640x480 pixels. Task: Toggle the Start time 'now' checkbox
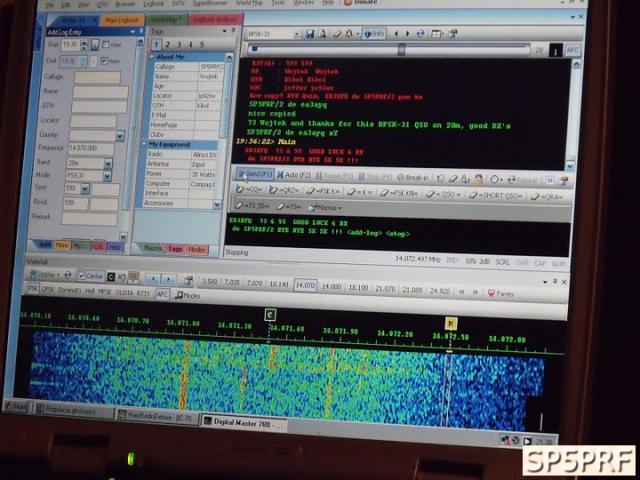click(105, 44)
